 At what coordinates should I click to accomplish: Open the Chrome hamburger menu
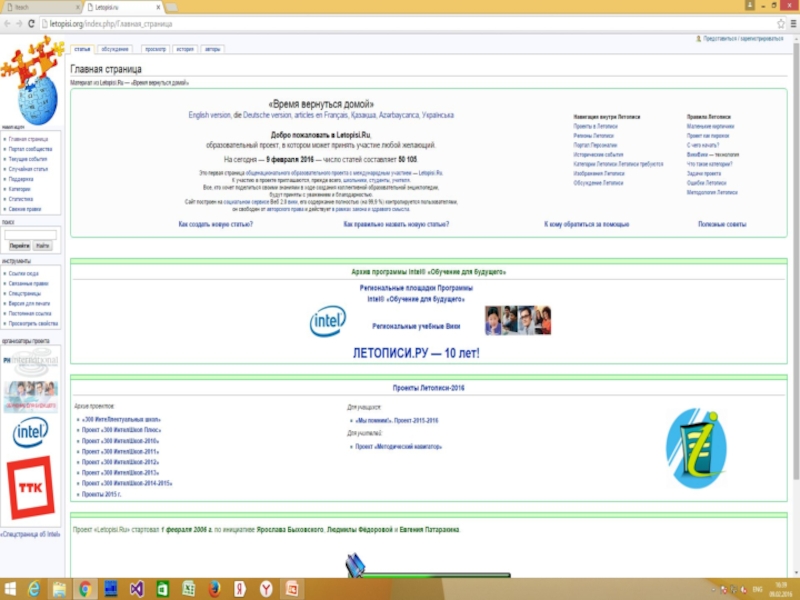tap(793, 23)
